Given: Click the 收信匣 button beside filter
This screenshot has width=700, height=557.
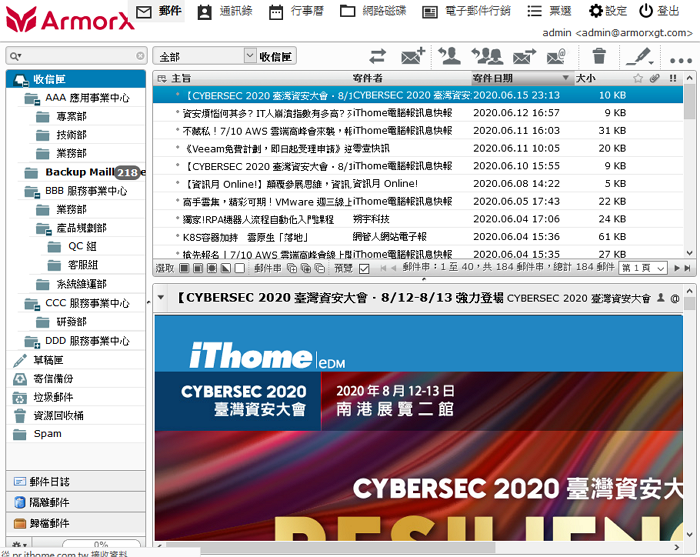Looking at the screenshot, I should coord(276,56).
